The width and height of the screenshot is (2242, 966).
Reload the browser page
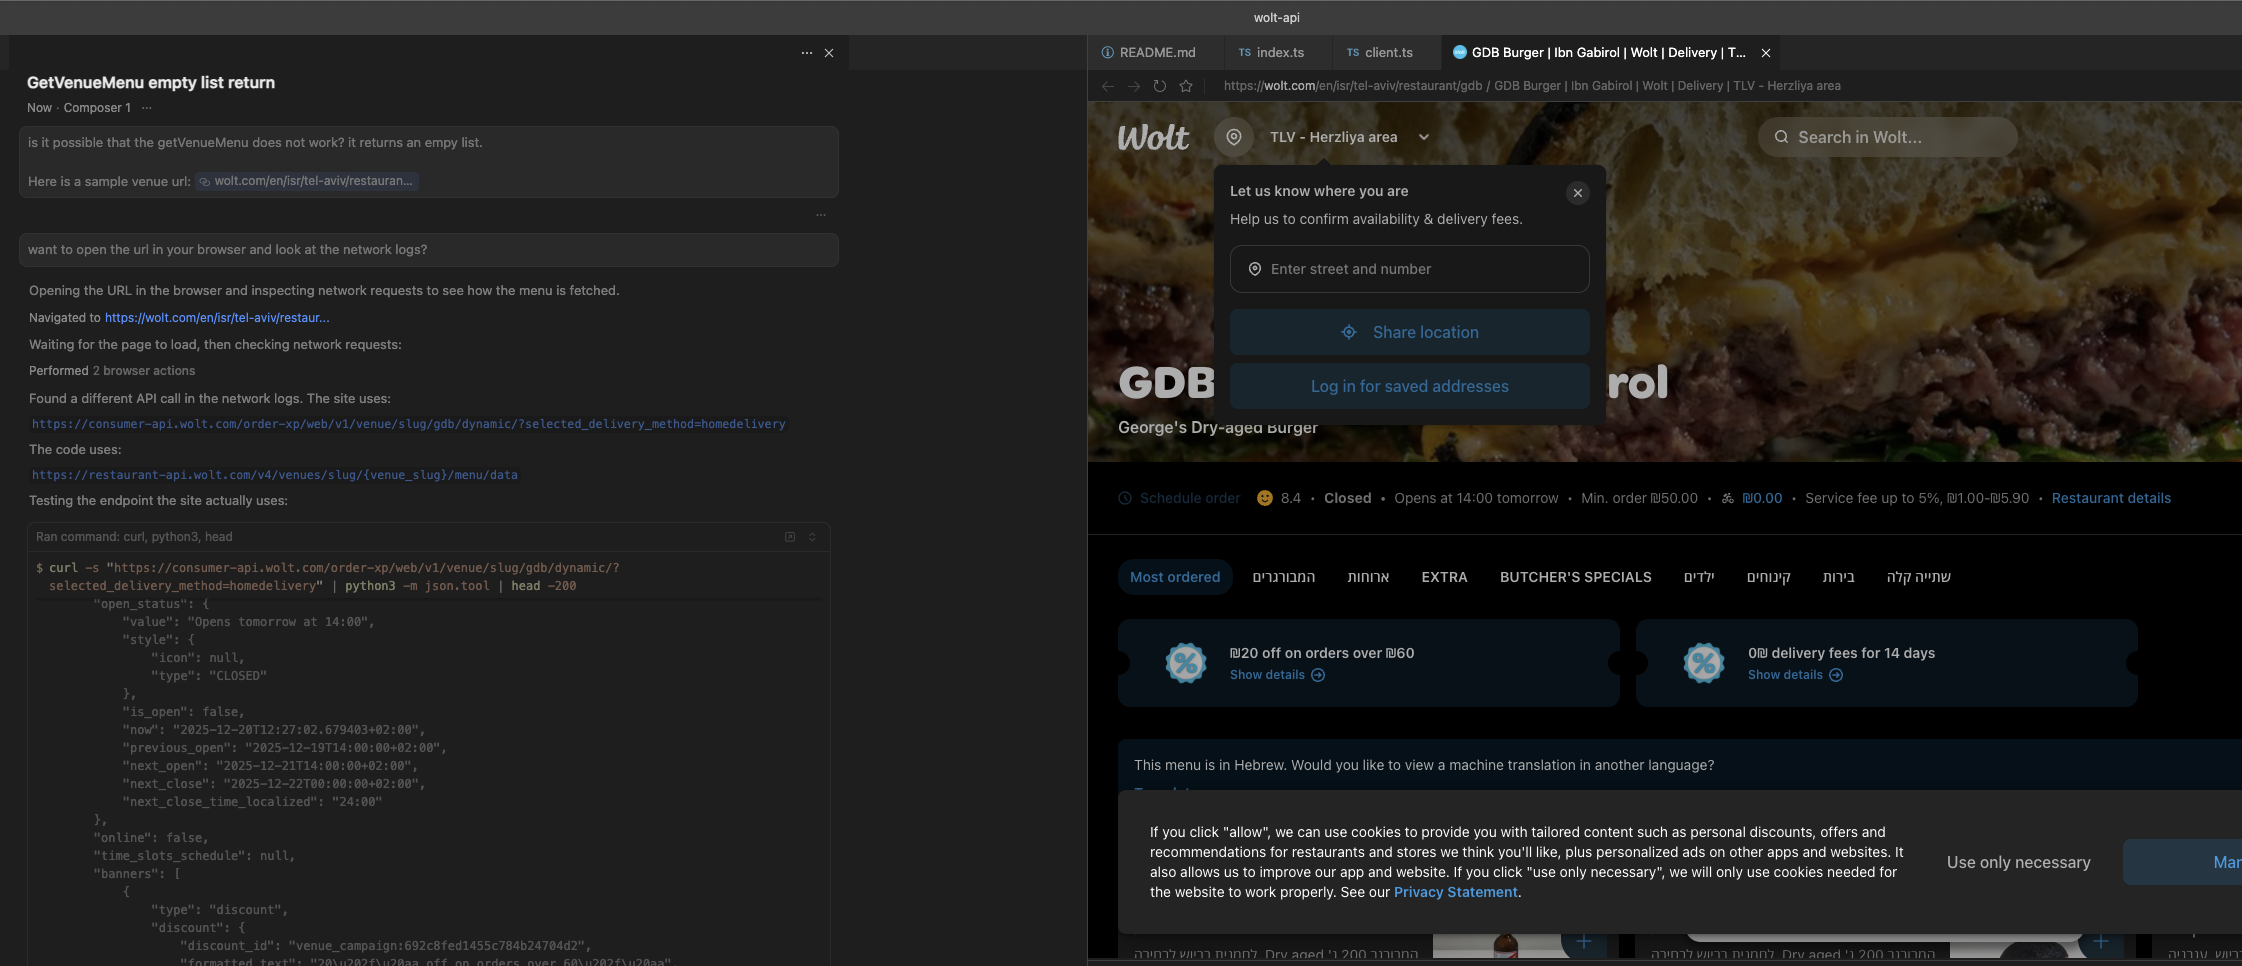(1160, 86)
